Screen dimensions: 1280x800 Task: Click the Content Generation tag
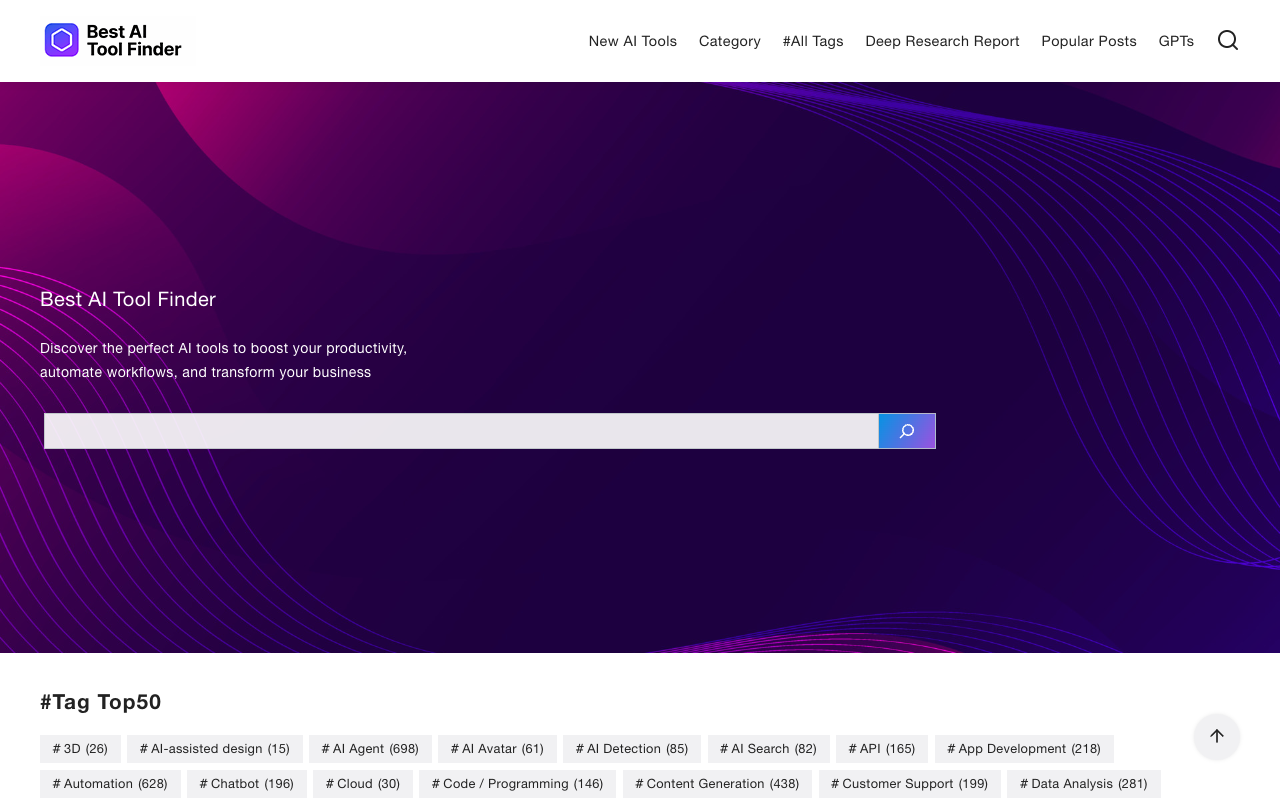pos(717,783)
